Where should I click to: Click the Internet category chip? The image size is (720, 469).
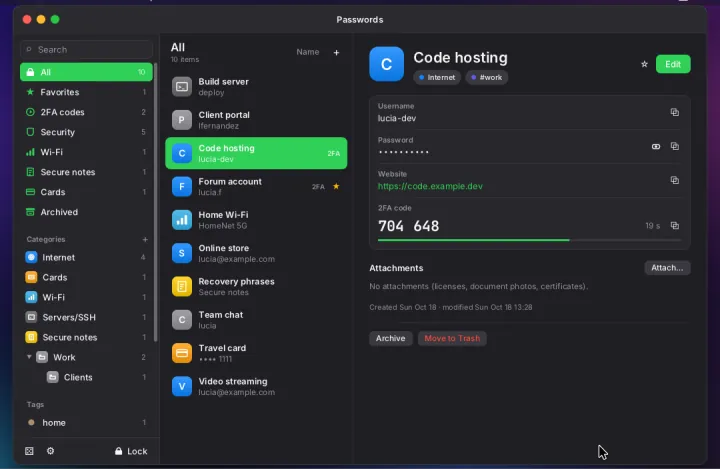(x=437, y=77)
